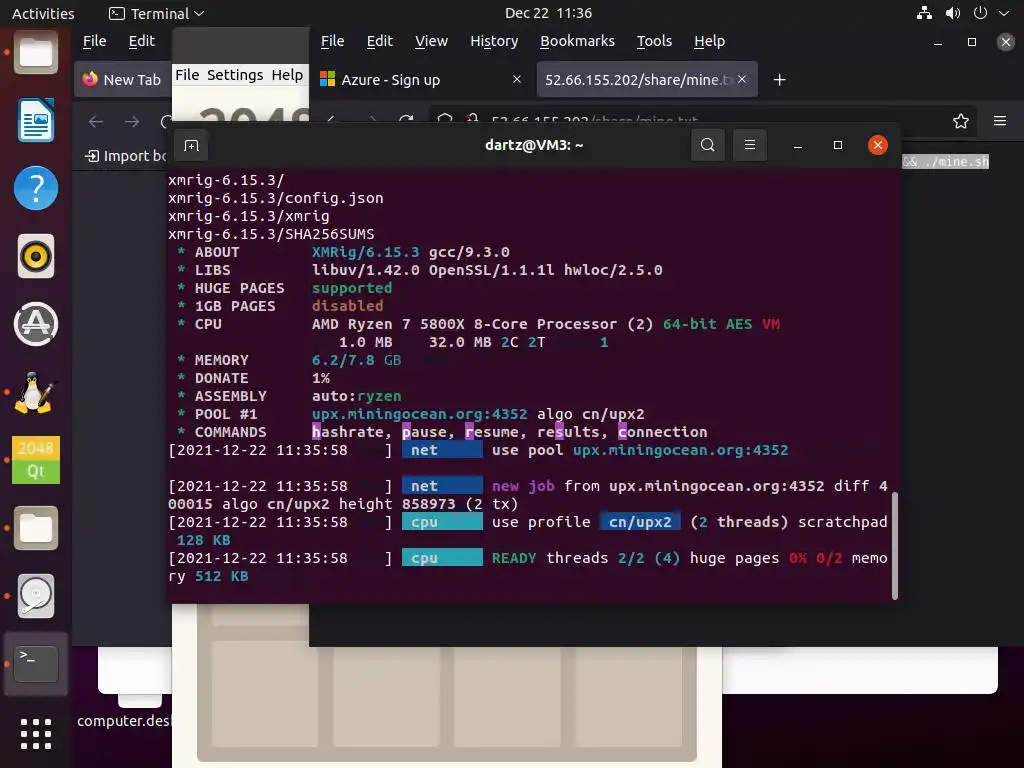Select the 52.66.155.202/share/mine.txt tab

(x=647, y=80)
